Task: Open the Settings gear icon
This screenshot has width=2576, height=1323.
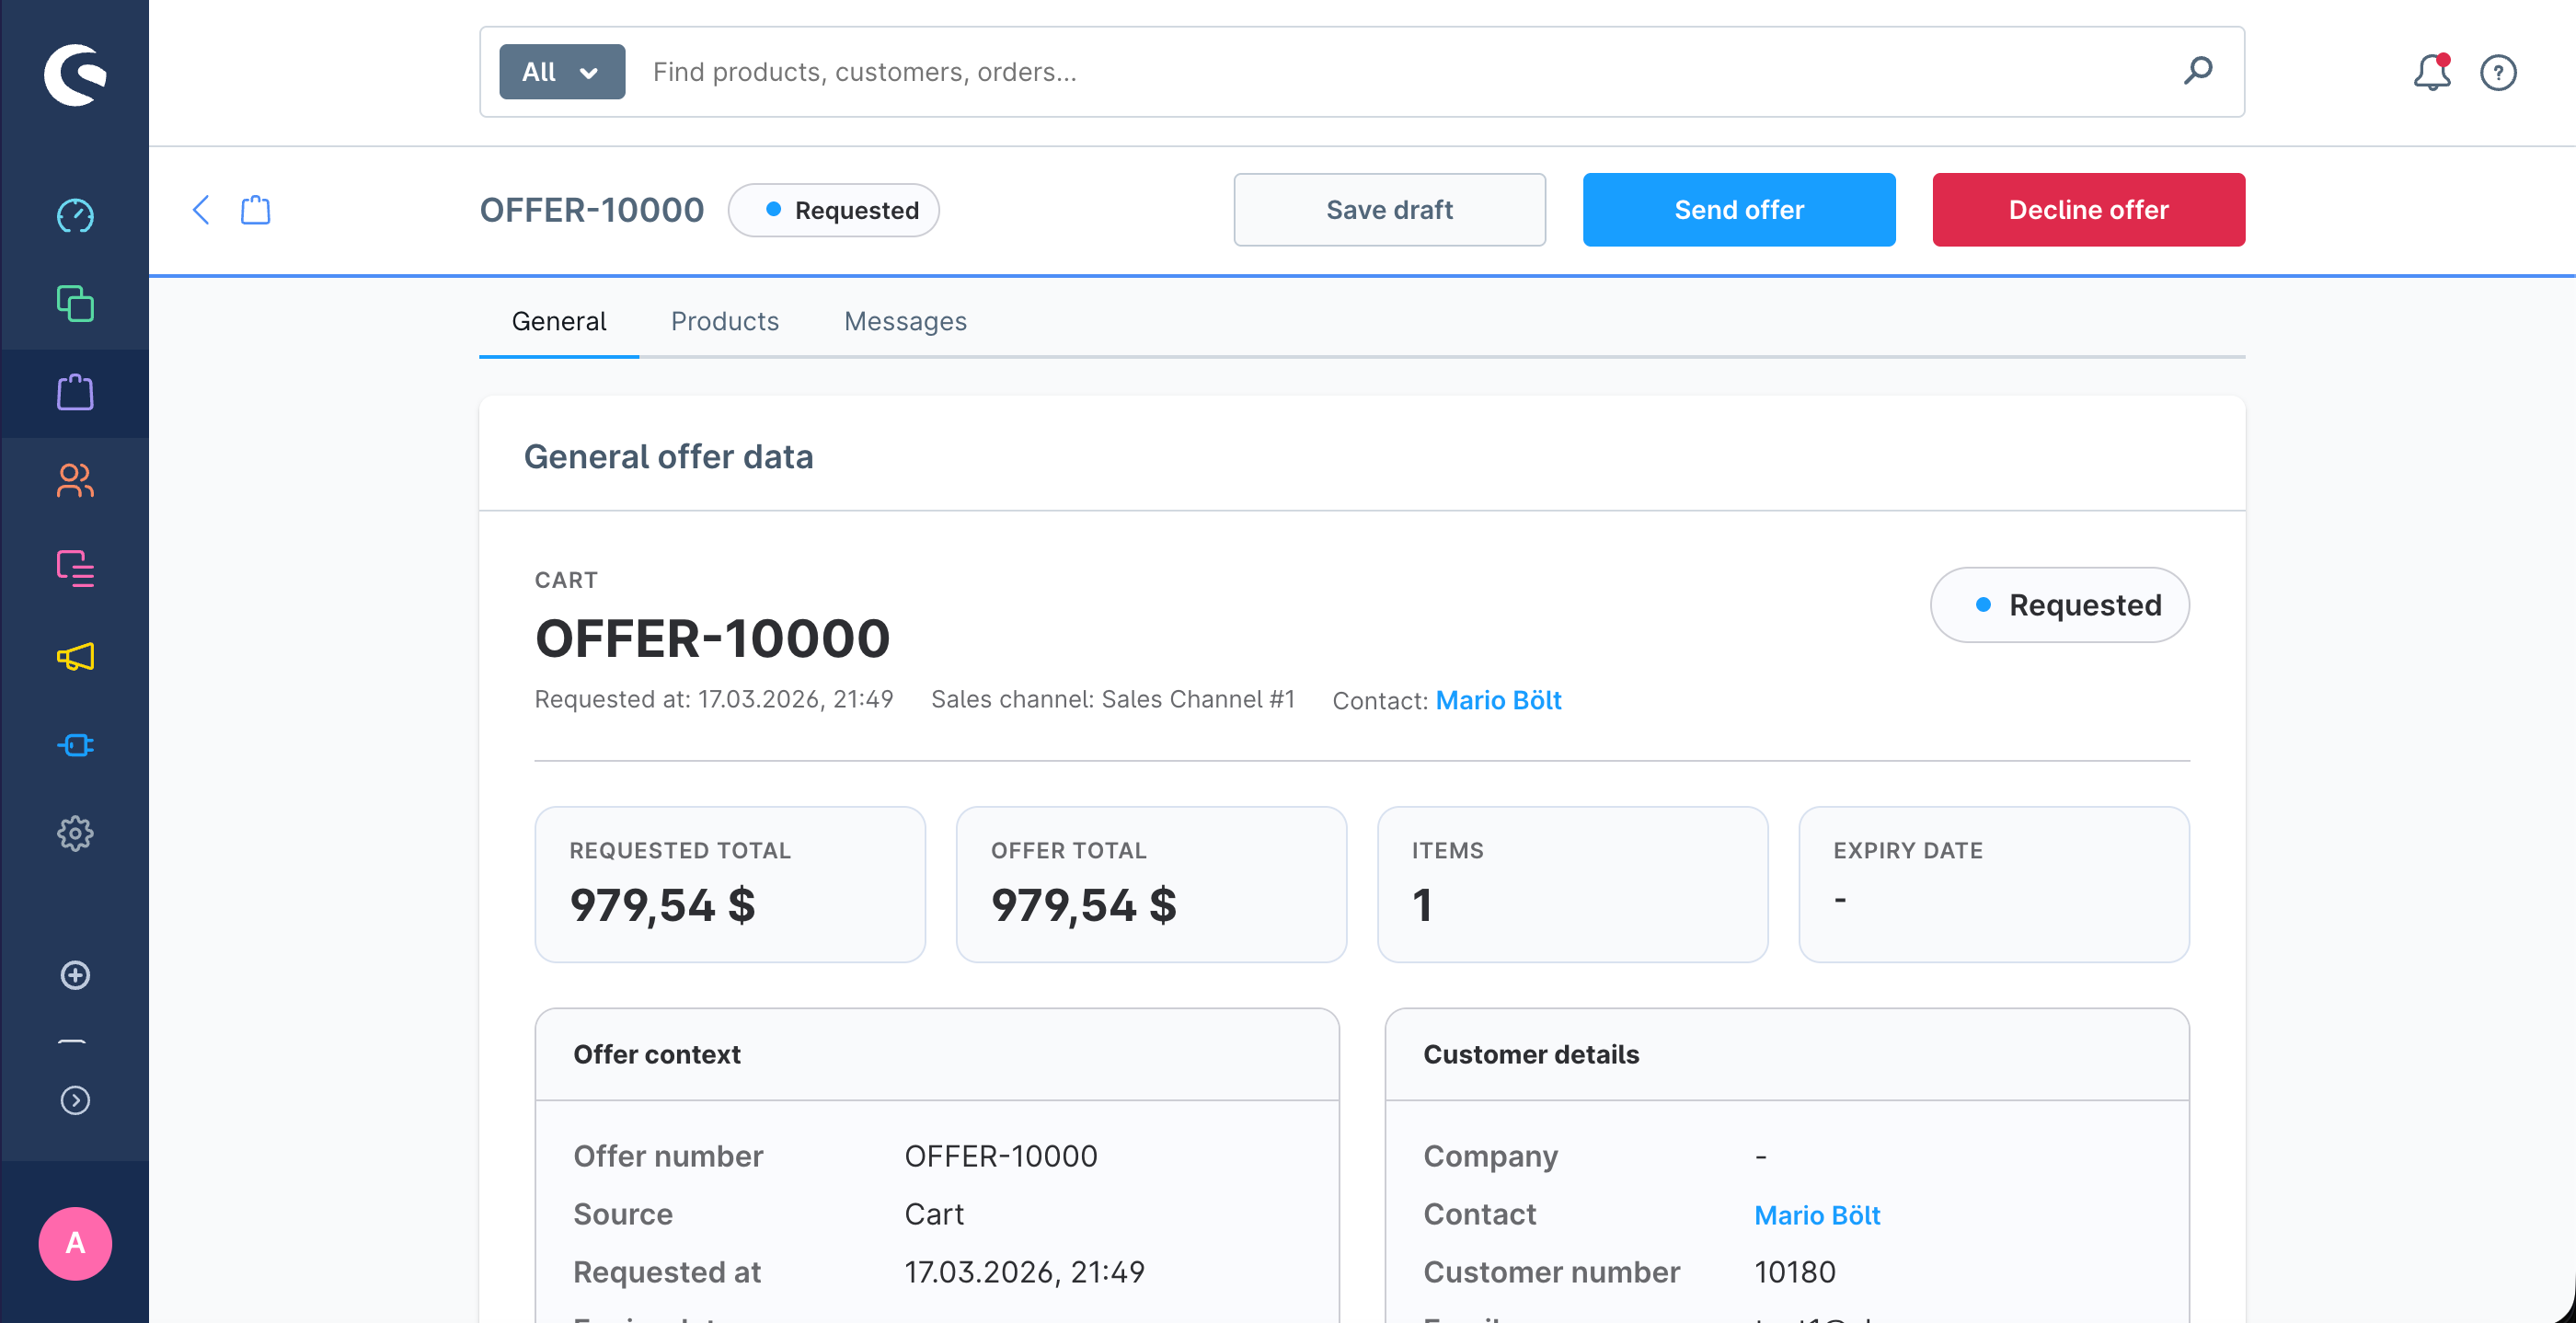Action: [x=75, y=833]
